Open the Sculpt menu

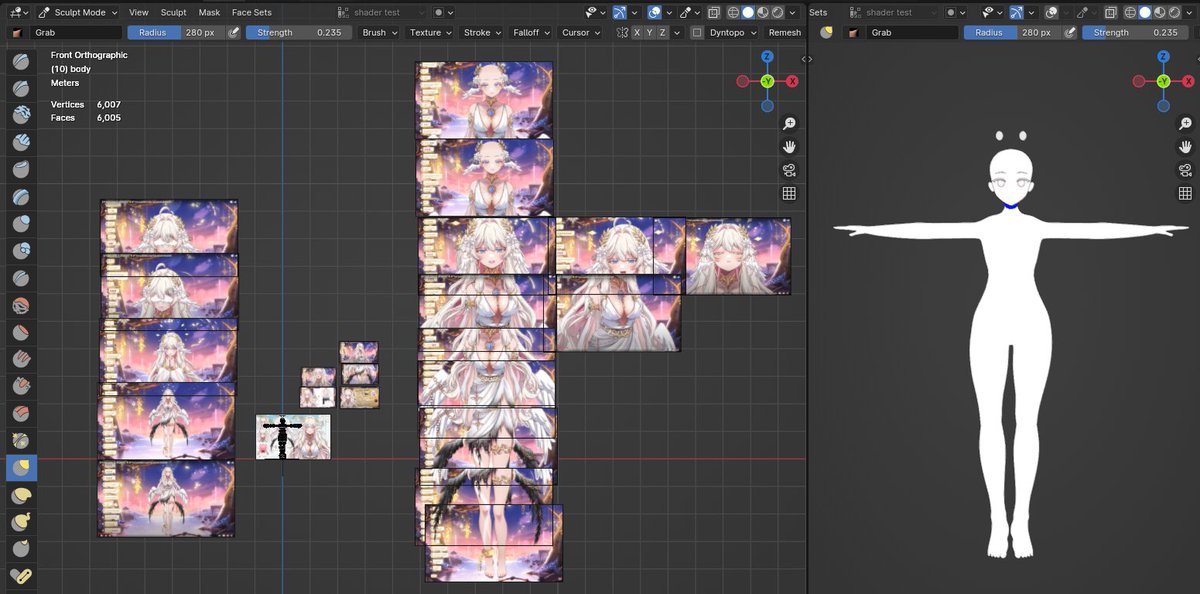[x=173, y=12]
